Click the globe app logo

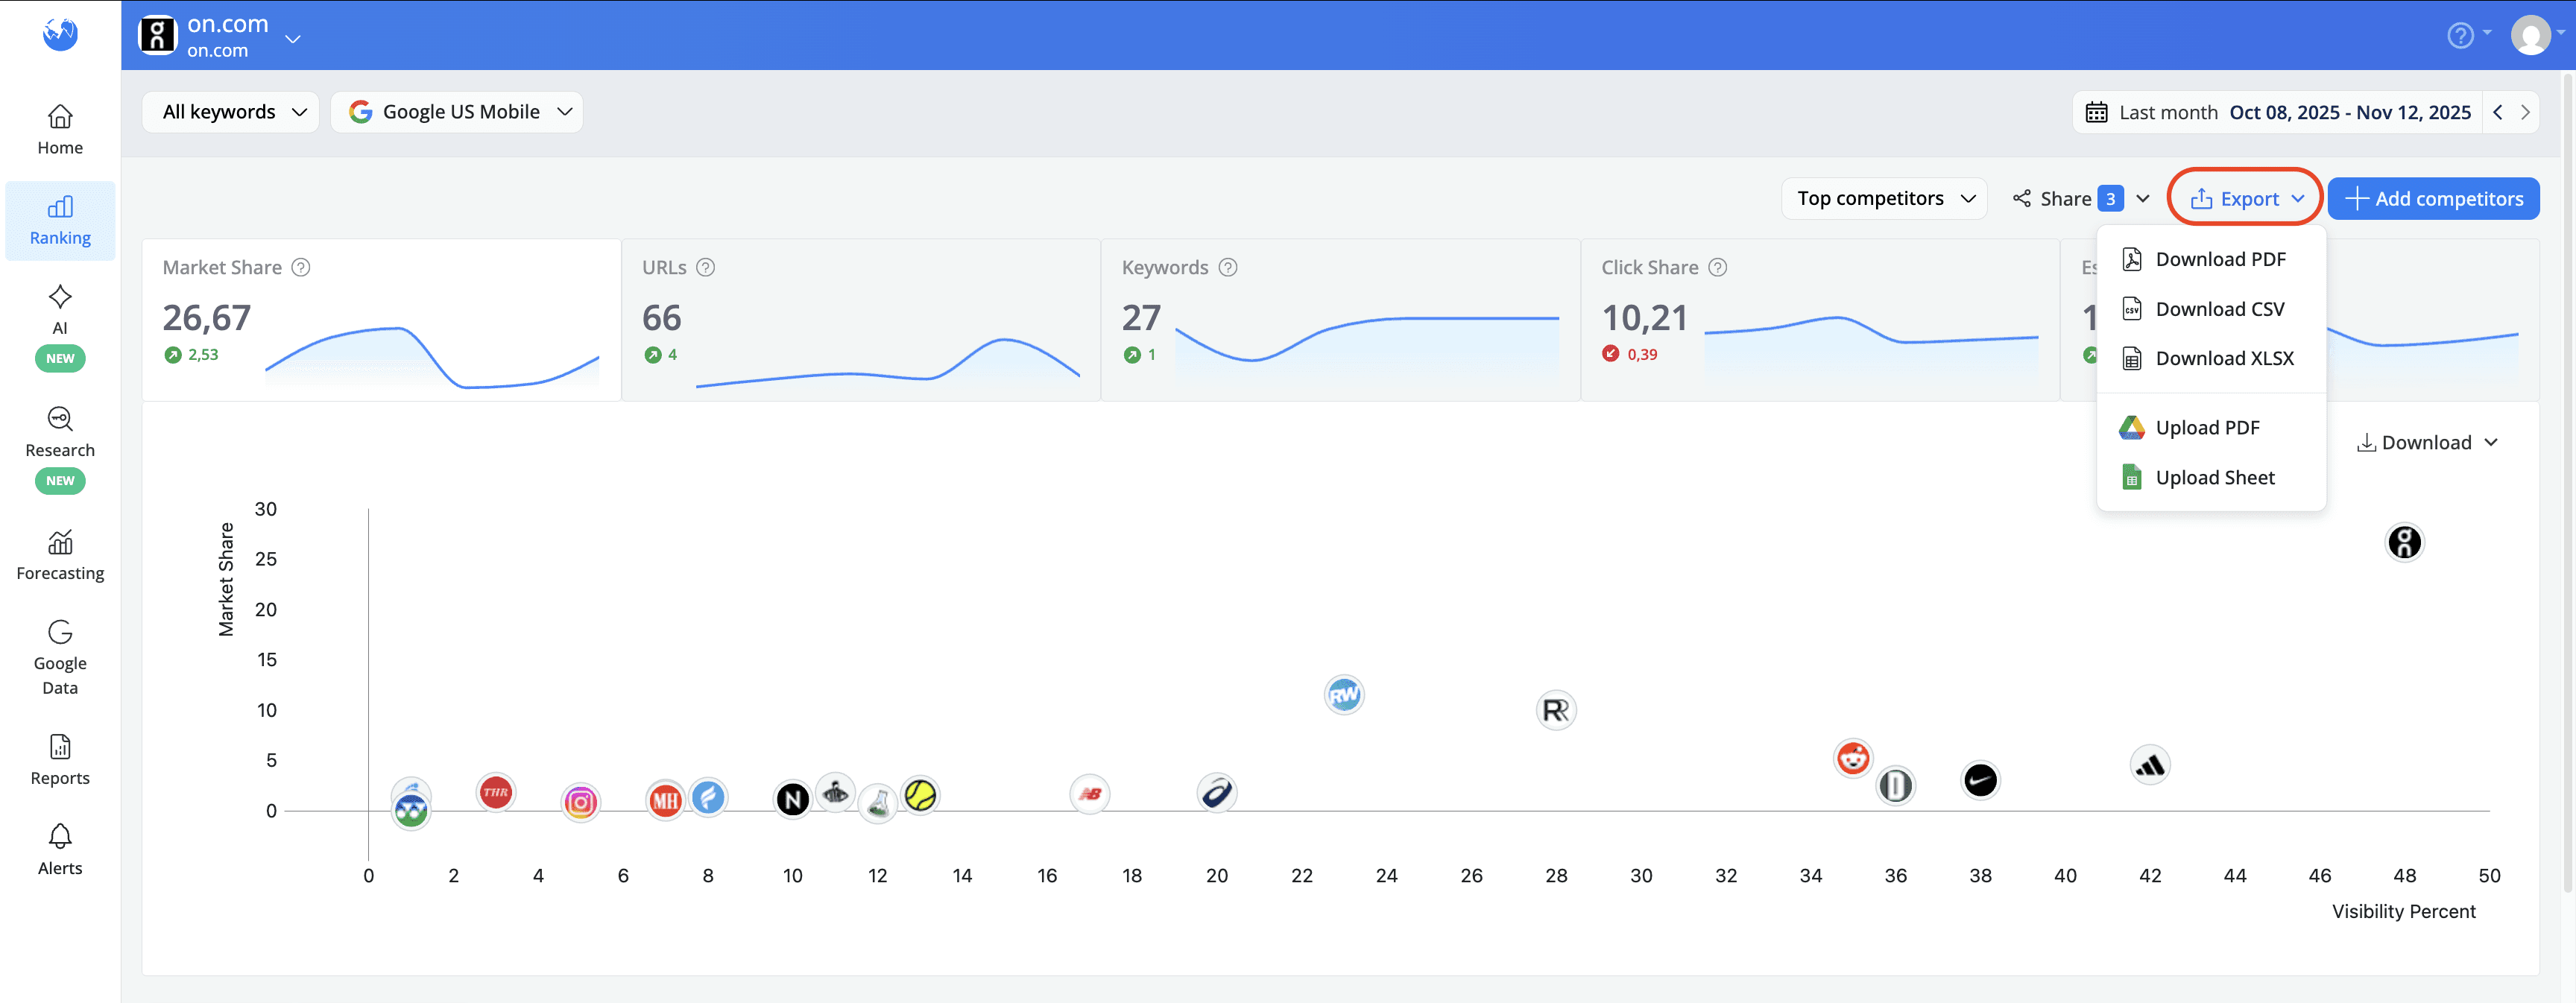(60, 34)
